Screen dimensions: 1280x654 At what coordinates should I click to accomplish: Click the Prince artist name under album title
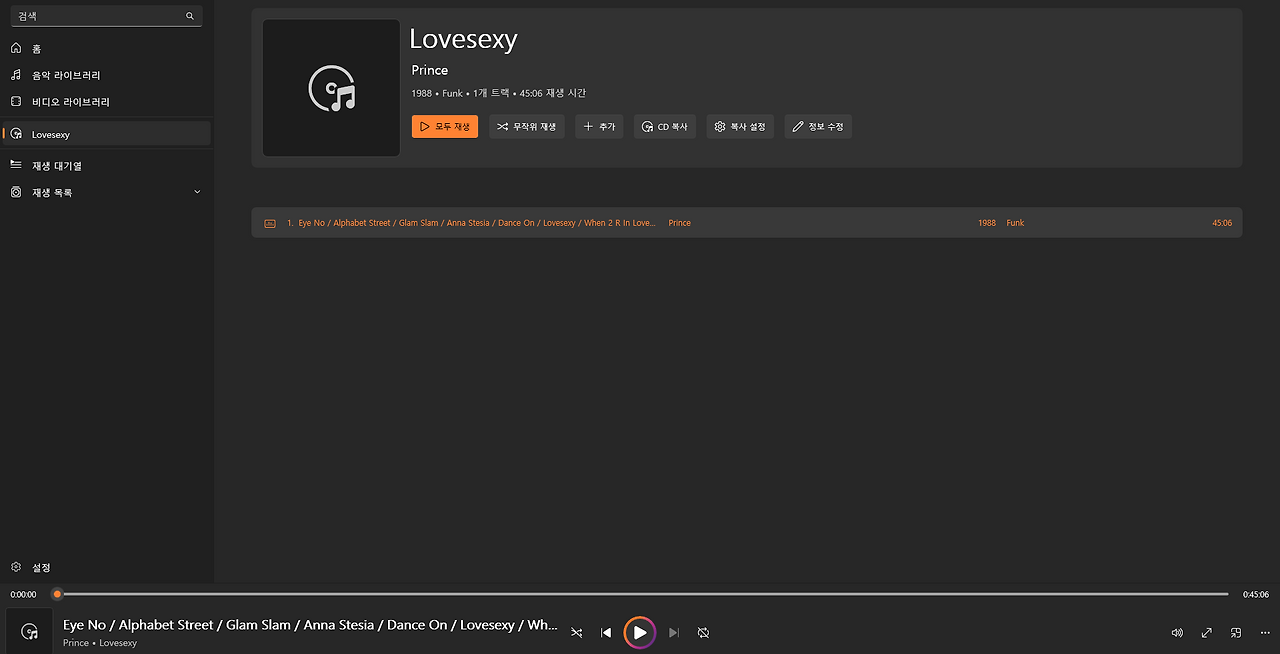pos(430,70)
